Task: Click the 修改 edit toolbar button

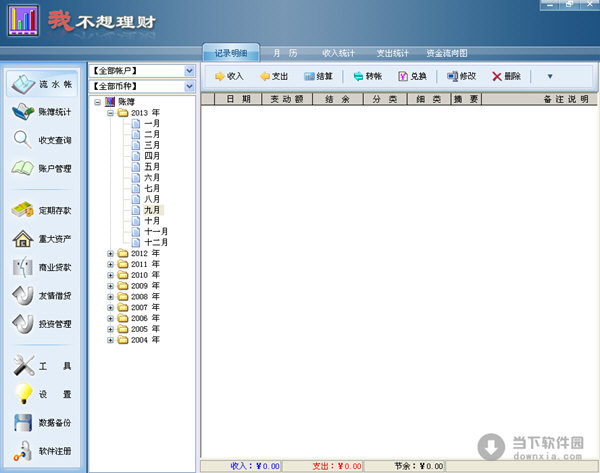Action: (x=461, y=76)
